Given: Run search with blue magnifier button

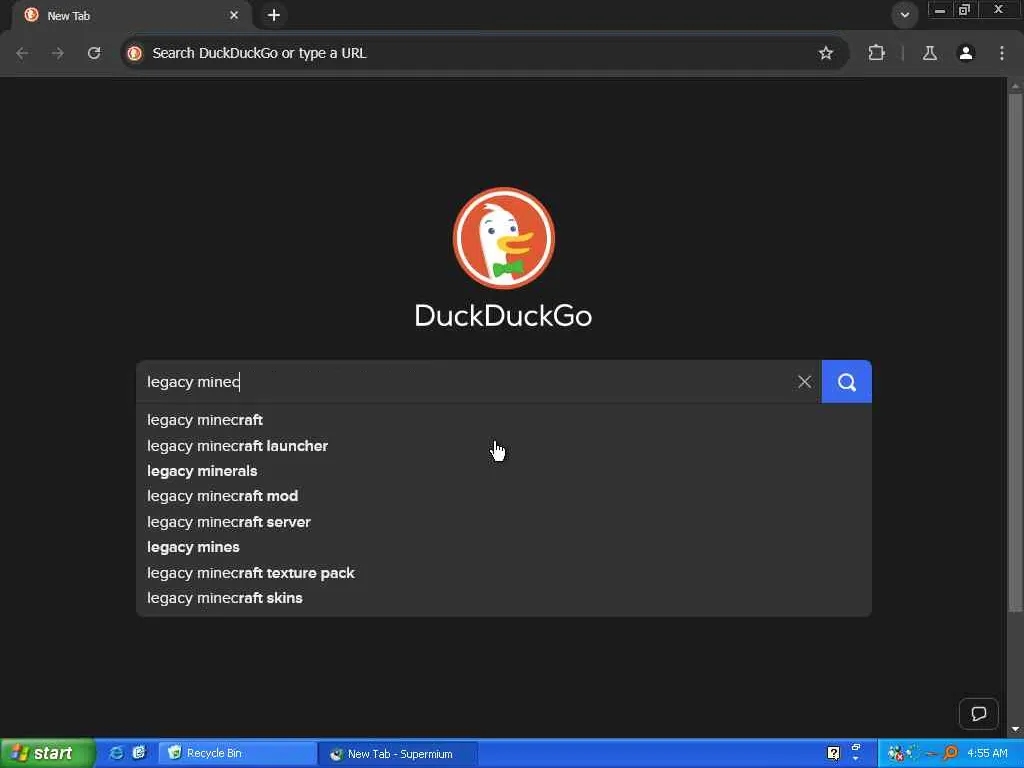Looking at the screenshot, I should point(846,381).
